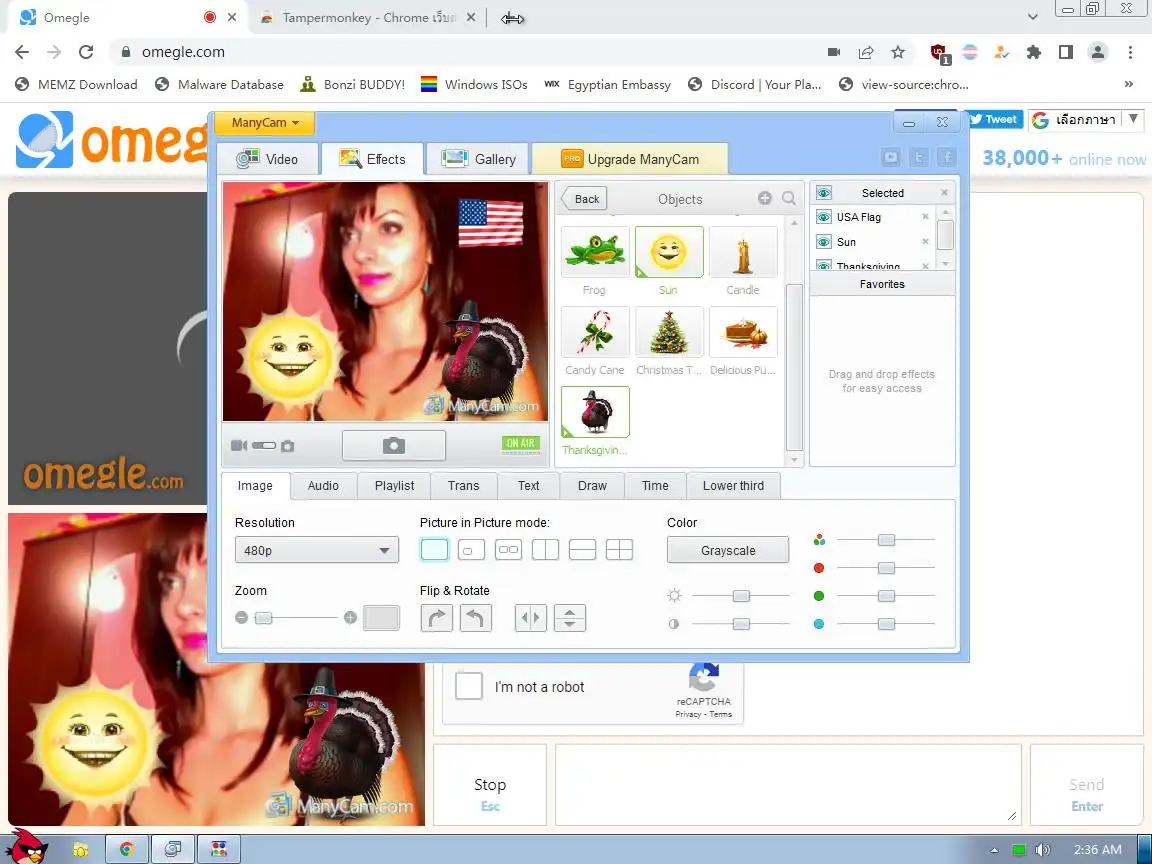Image resolution: width=1152 pixels, height=864 pixels.
Task: Adjust the contrast slider
Action: tap(741, 624)
